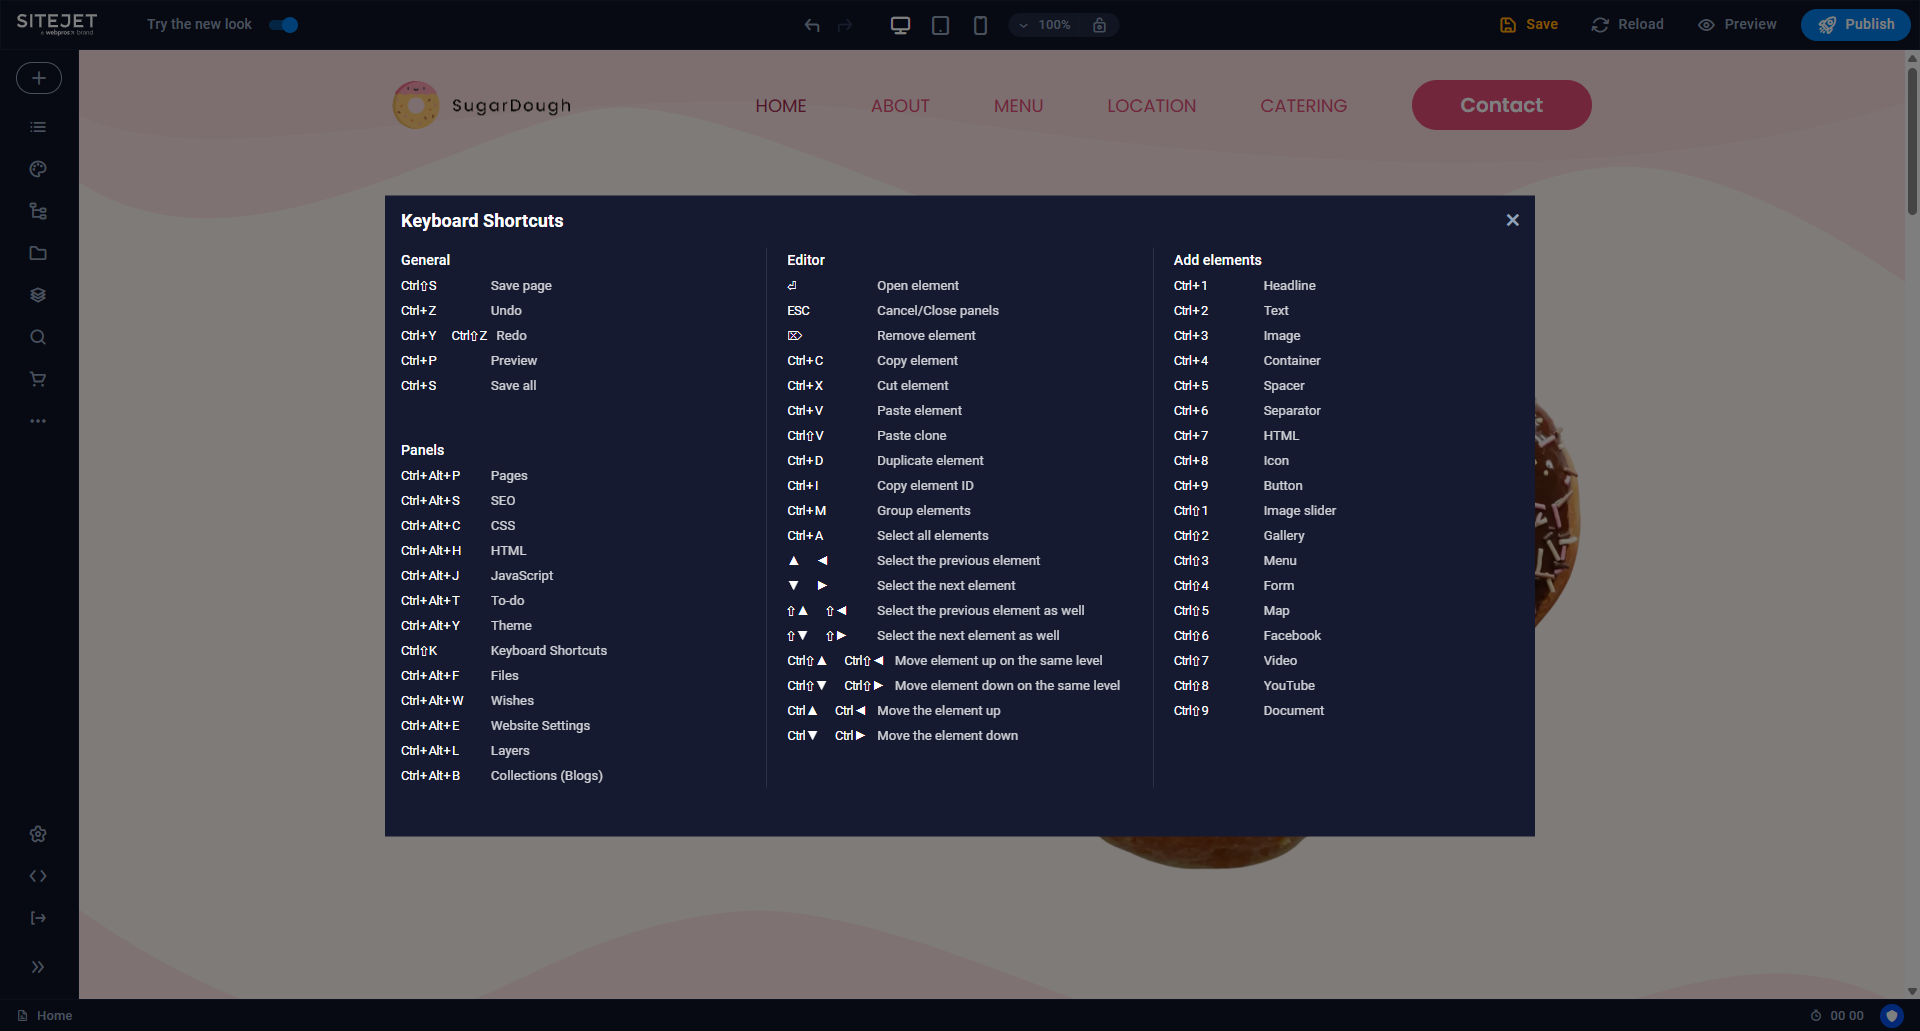Screen dimensions: 1920x1031
Task: Click the Publish button
Action: (x=1855, y=25)
